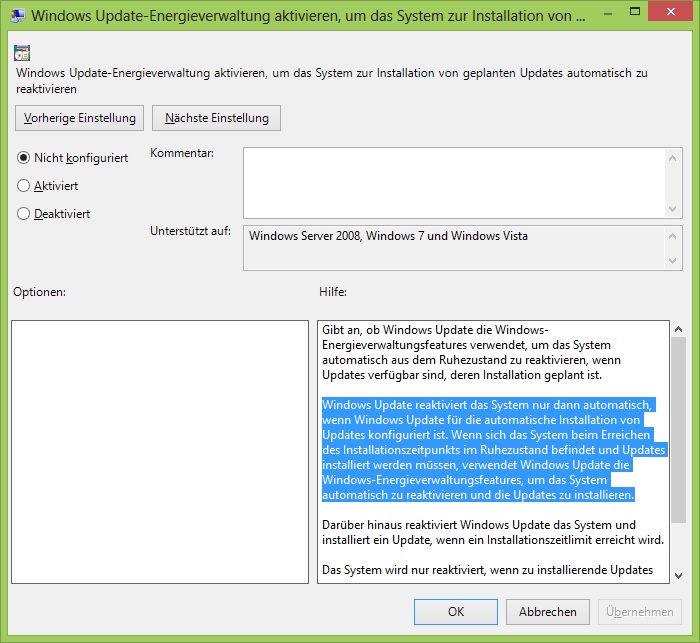Click inside the empty Optionen panel
Viewport: 700px width, 643px height.
pyautogui.click(x=160, y=452)
